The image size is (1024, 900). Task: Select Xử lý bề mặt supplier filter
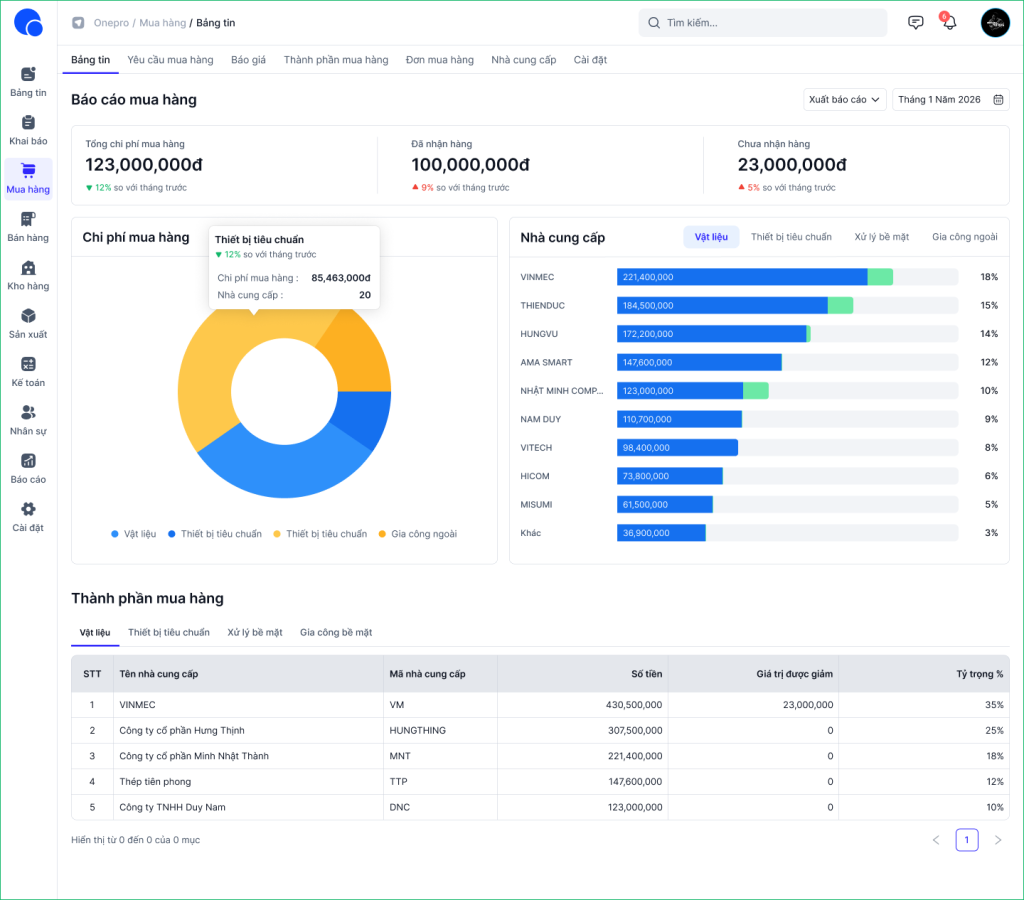coord(881,237)
